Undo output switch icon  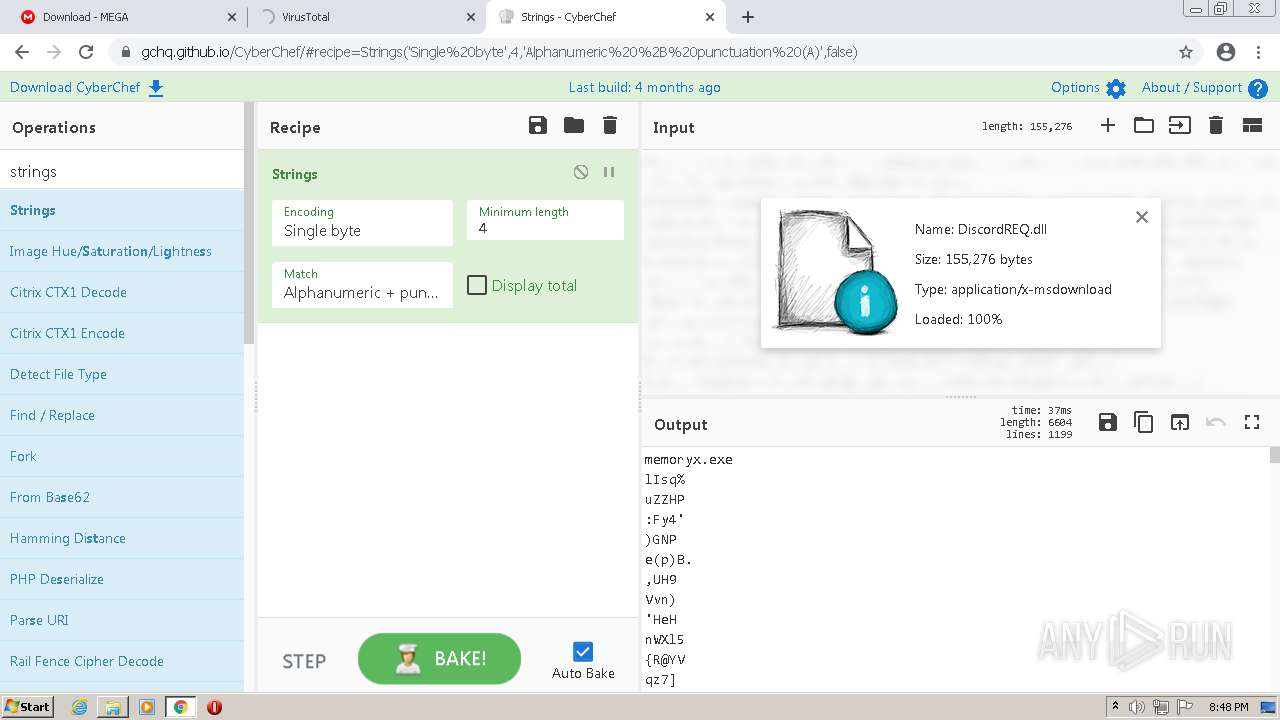1216,422
